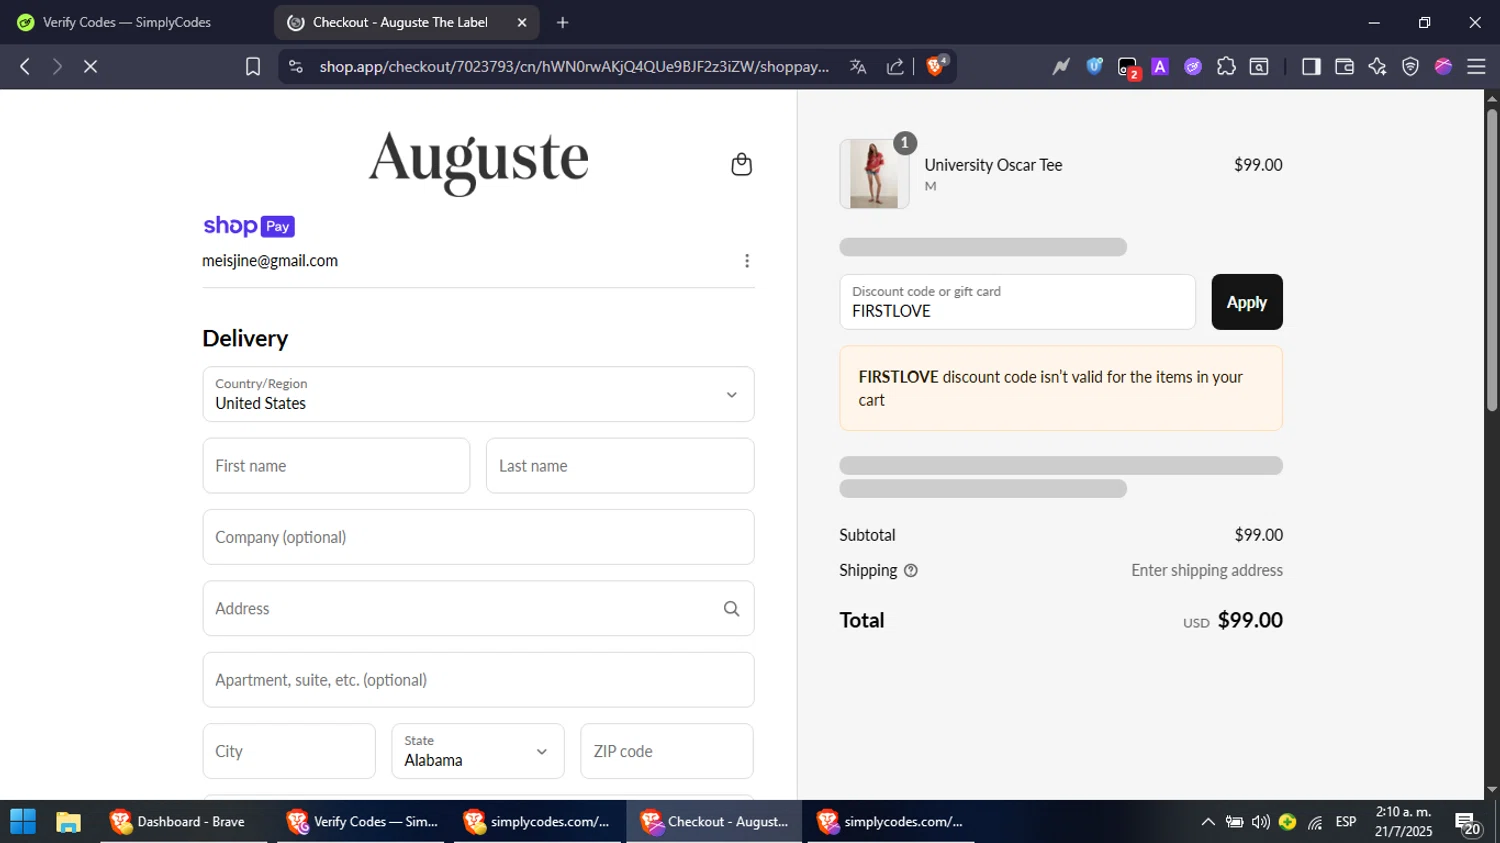Click the discount code field with FIRSTLOVE
Viewport: 1500px width, 843px height.
(1017, 302)
